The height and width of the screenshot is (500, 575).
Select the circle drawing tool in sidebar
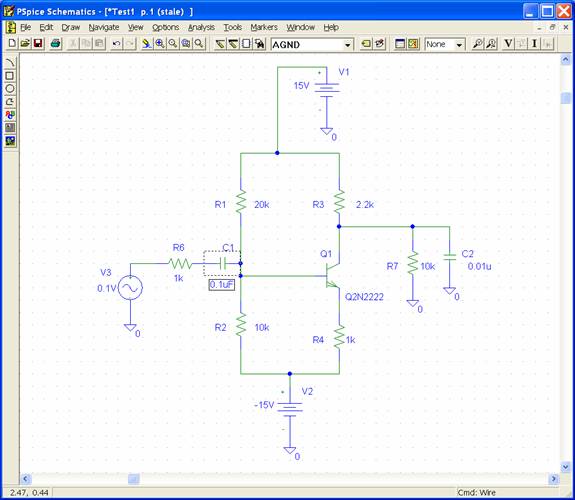(x=10, y=88)
